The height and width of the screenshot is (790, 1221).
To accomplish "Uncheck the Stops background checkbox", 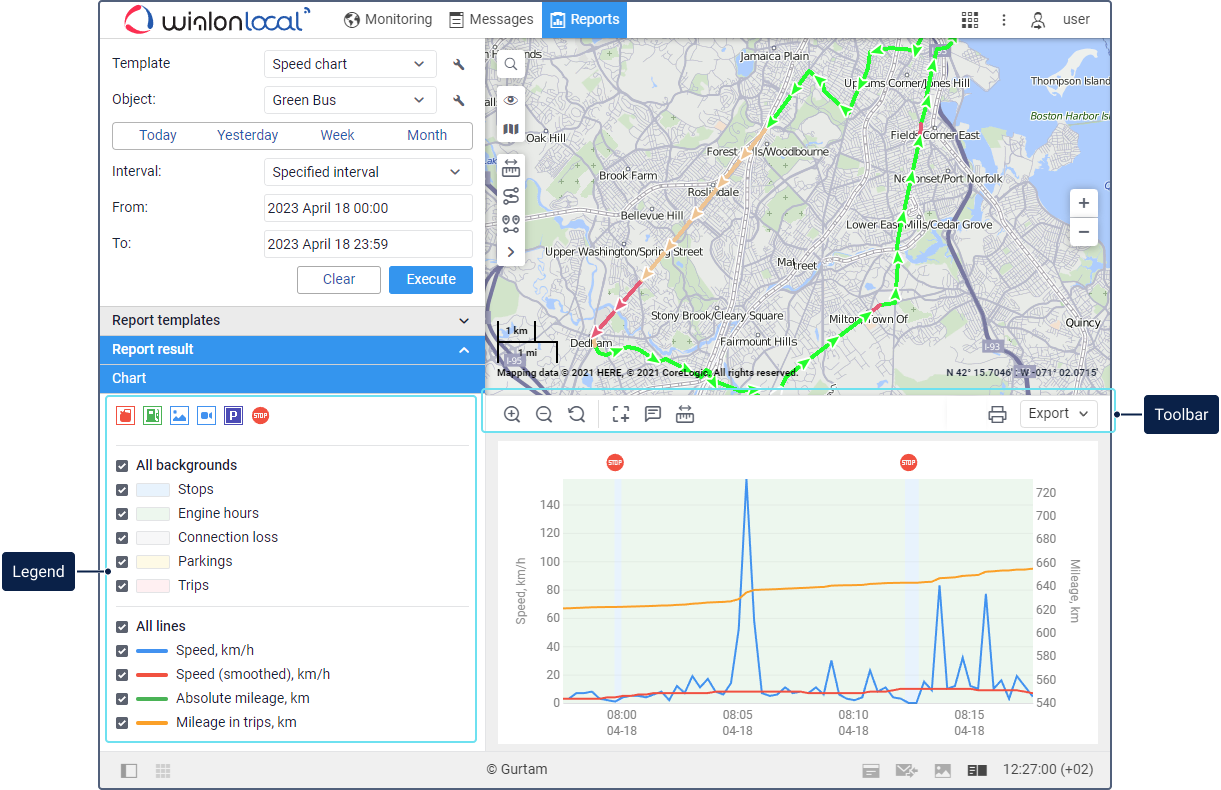I will (122, 490).
